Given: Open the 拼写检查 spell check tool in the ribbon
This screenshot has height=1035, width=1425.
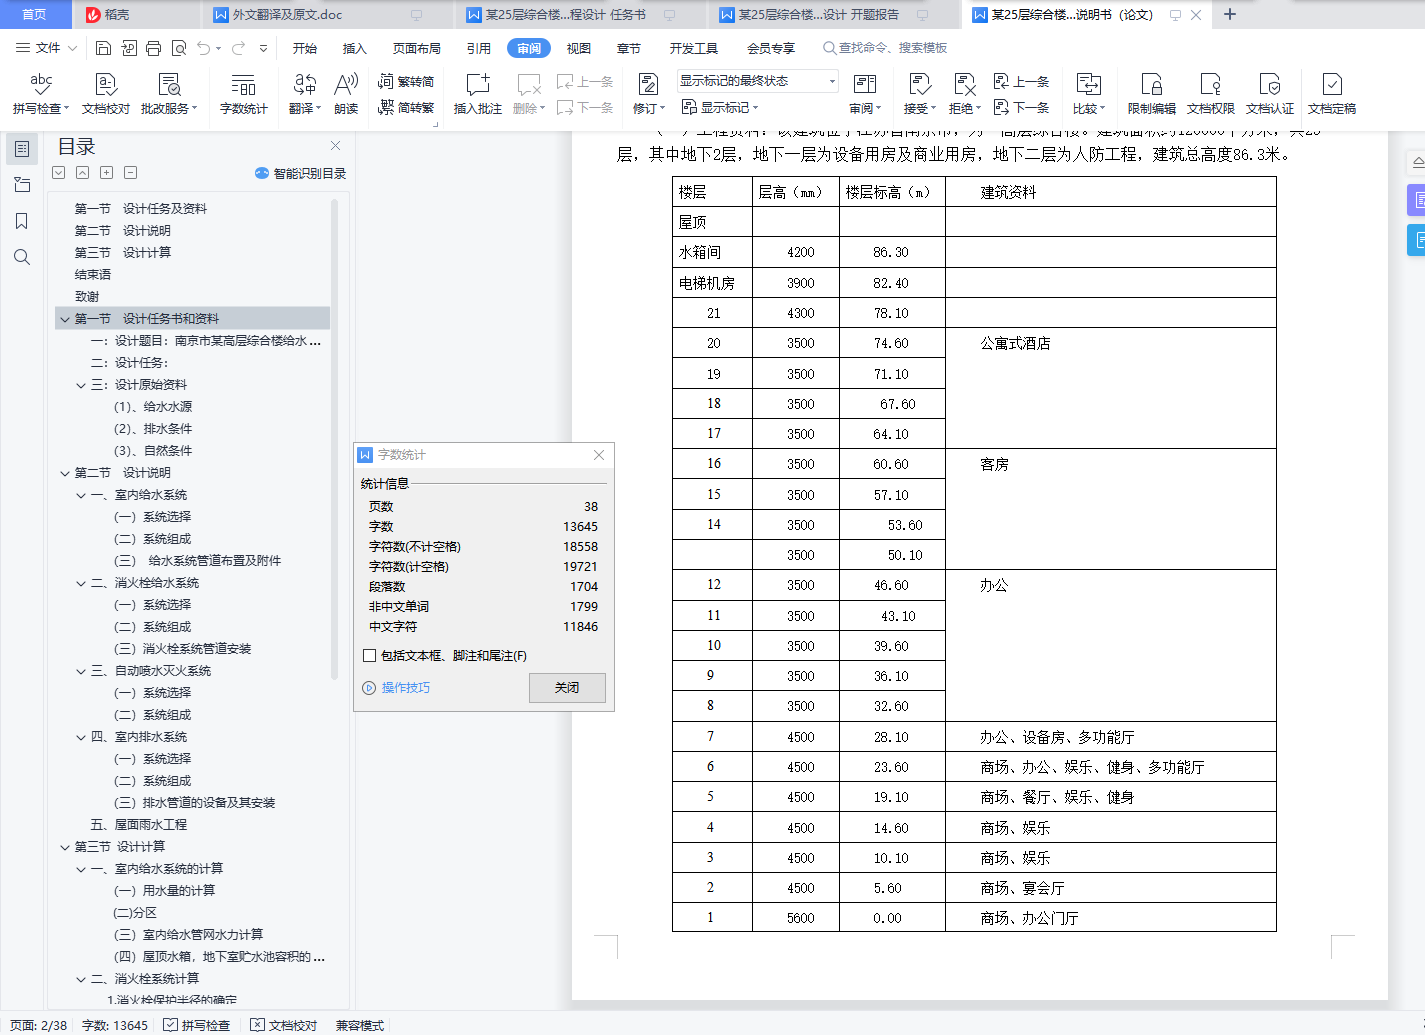Looking at the screenshot, I should 40,94.
